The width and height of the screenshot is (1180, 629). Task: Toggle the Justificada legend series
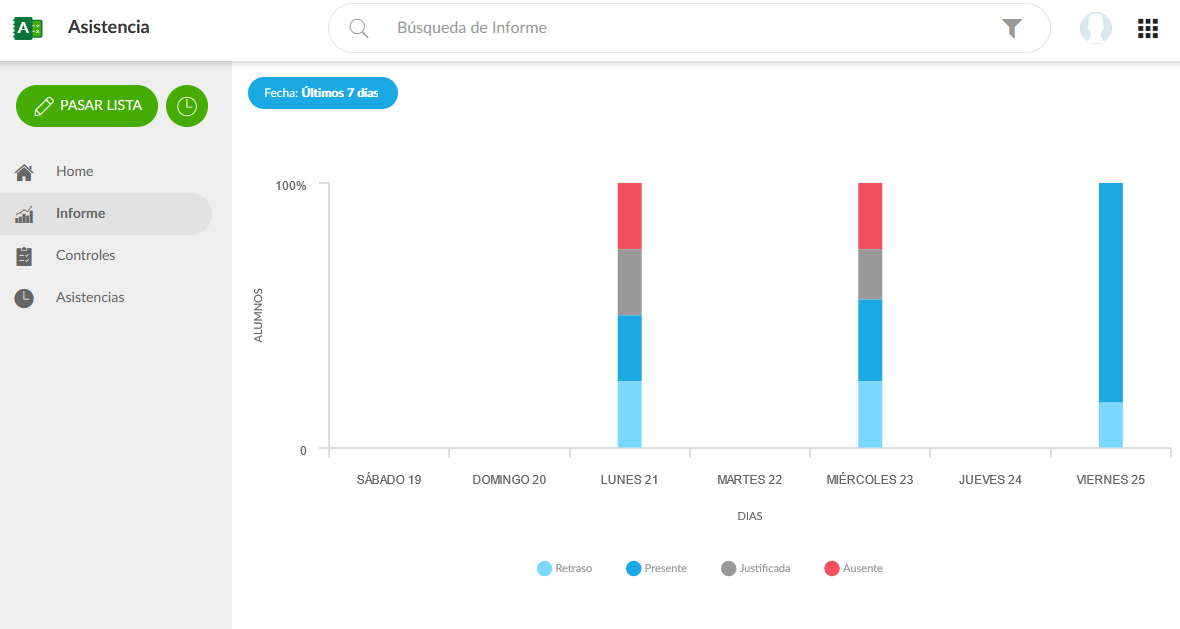(756, 568)
